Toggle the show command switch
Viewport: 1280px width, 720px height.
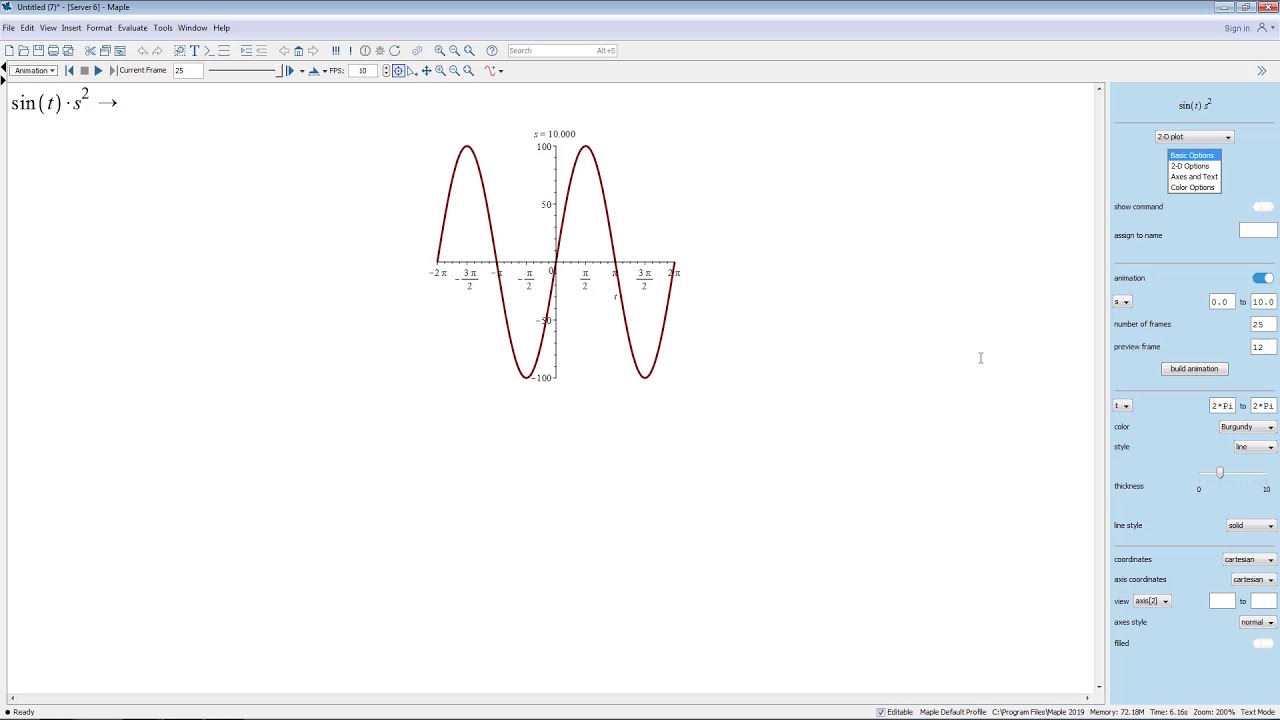(x=1263, y=207)
